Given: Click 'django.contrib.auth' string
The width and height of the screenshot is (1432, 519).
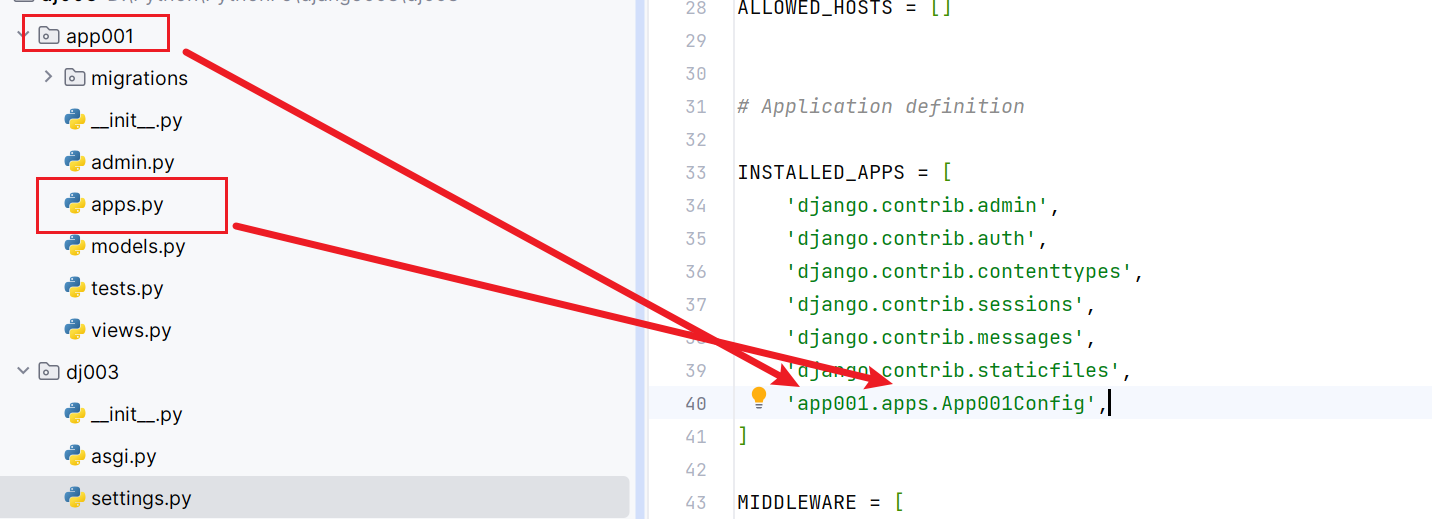Looking at the screenshot, I should click(911, 238).
